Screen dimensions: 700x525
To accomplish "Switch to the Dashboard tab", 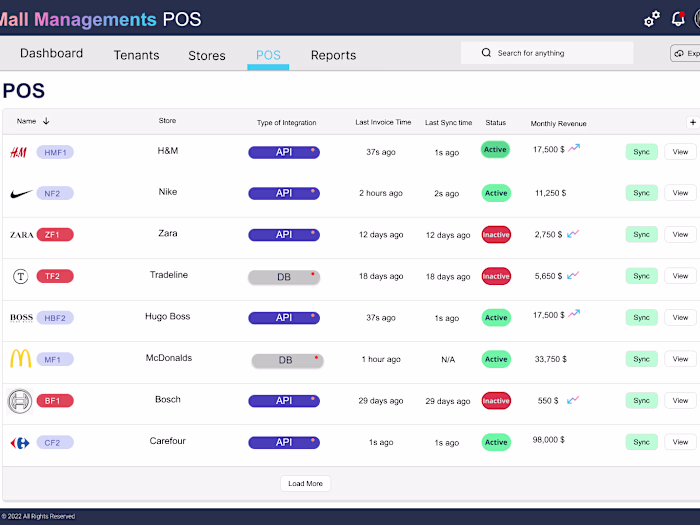I will [51, 54].
